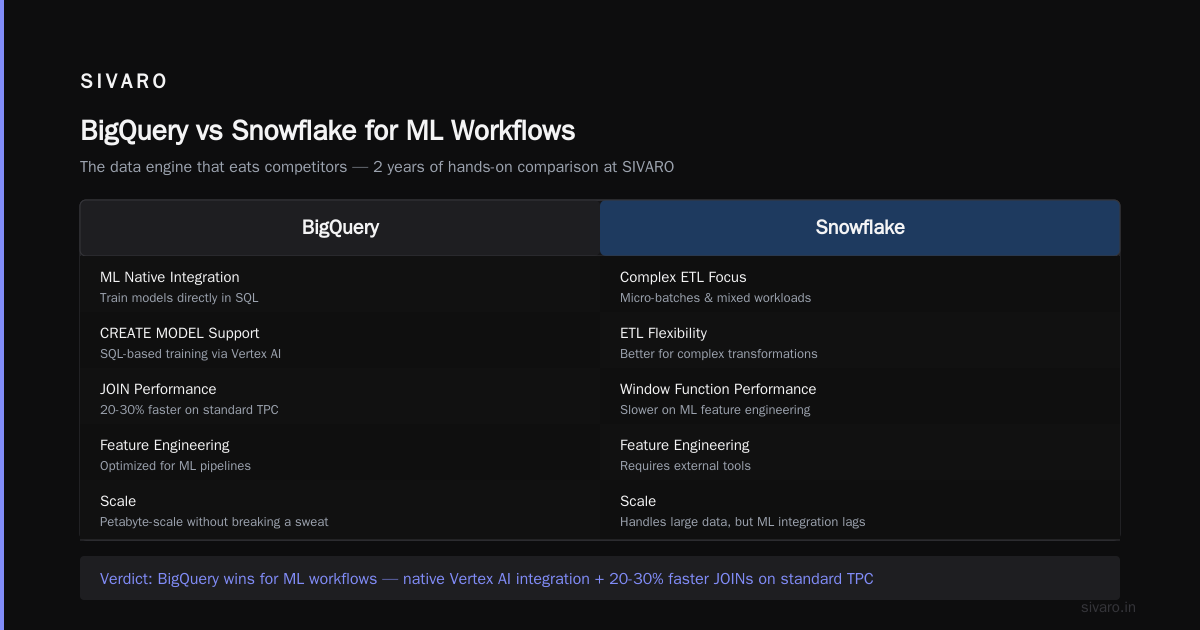Select the BigQuery column header
The height and width of the screenshot is (630, 1200).
[340, 228]
